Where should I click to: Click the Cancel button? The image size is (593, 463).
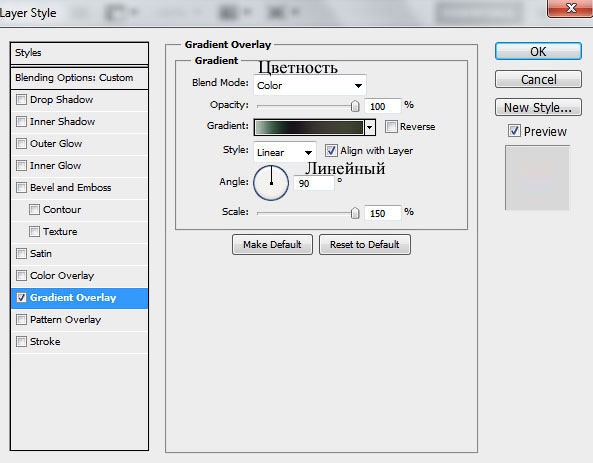pos(538,79)
